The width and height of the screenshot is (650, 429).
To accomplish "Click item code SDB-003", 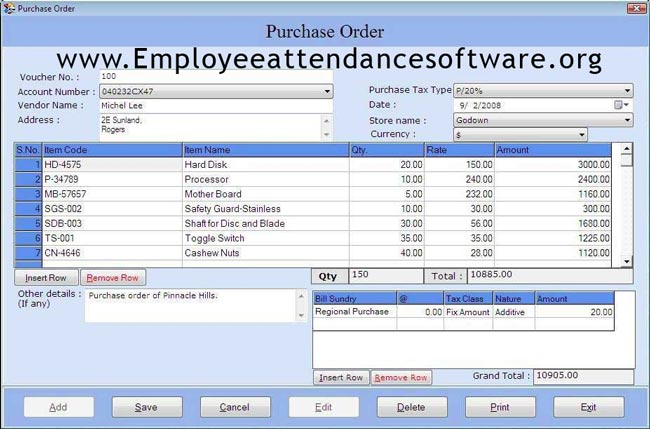I will 112,223.
